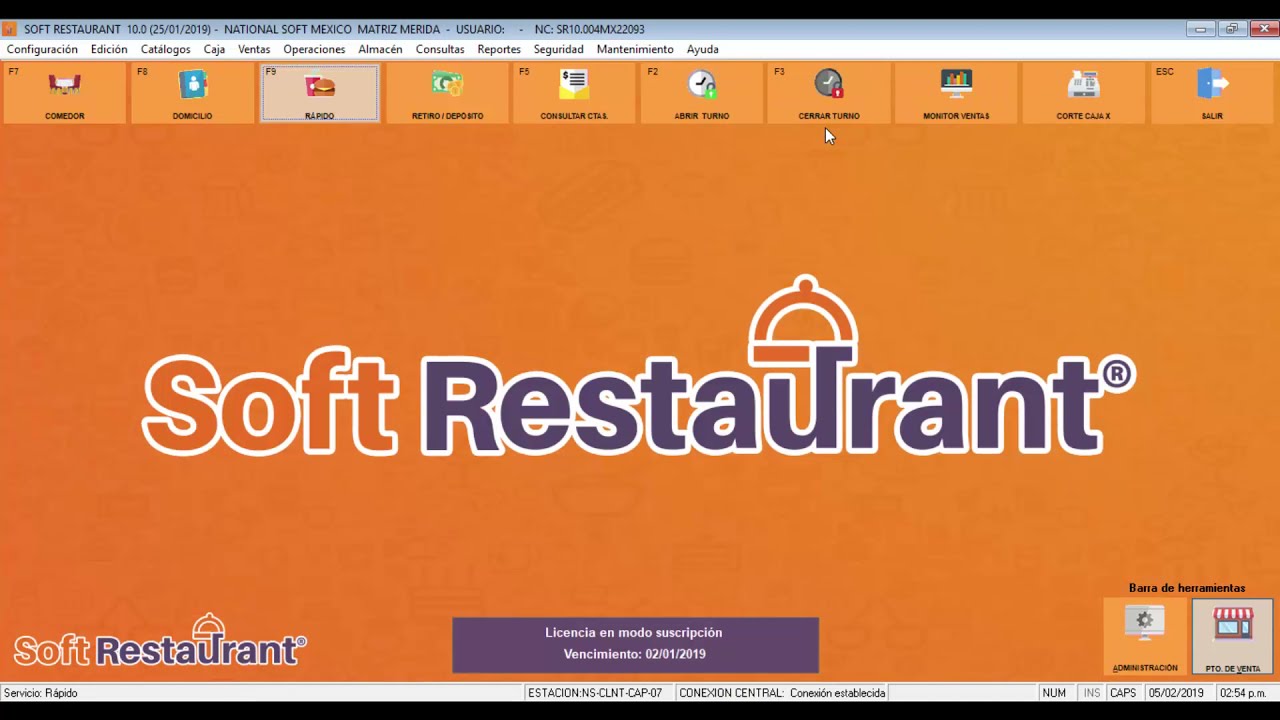Screen dimensions: 1280x720
Task: Click the time 02:54 p.m. in status bar
Action: 1243,693
